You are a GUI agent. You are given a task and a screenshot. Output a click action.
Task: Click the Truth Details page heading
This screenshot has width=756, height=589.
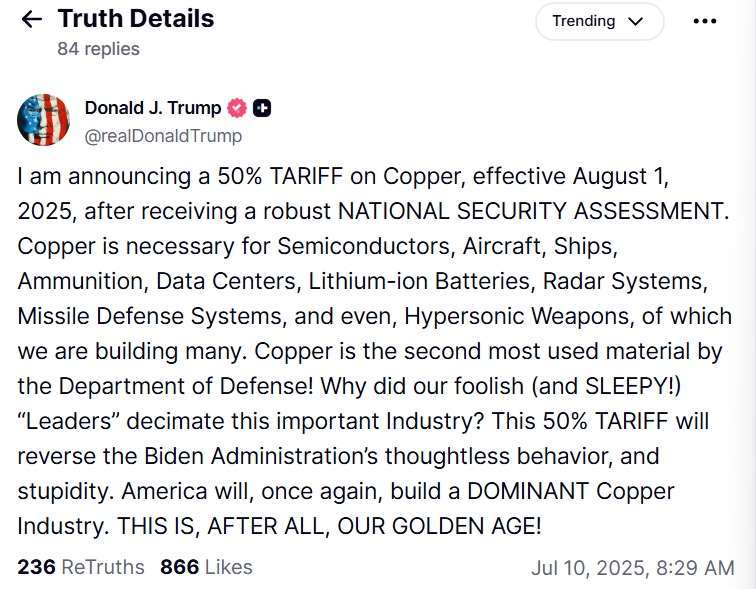(136, 19)
